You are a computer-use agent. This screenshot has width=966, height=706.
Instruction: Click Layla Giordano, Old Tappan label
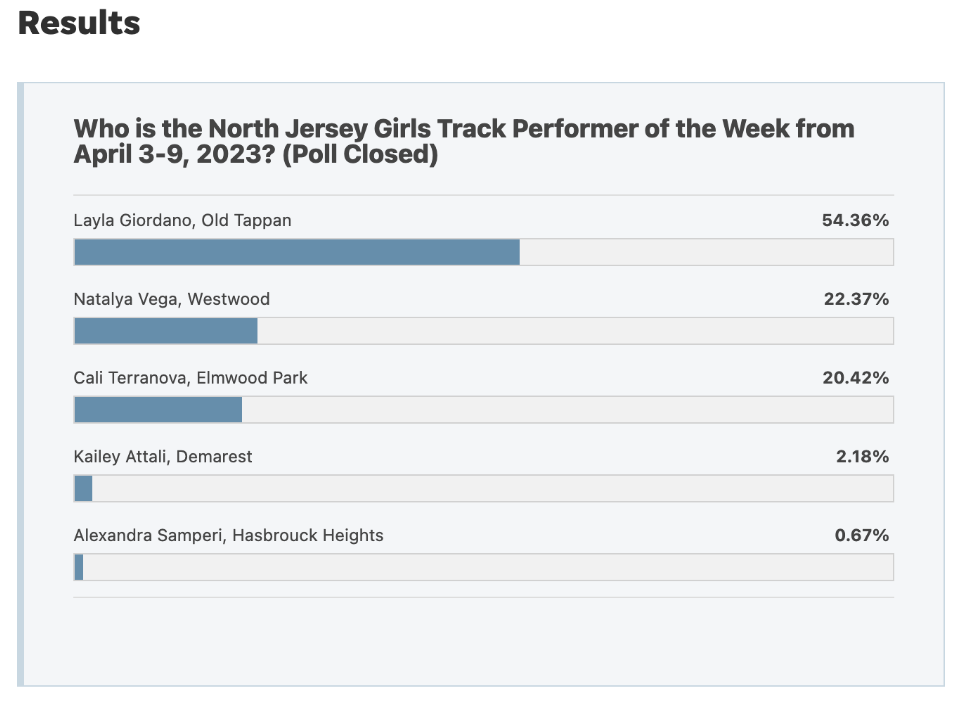(182, 220)
